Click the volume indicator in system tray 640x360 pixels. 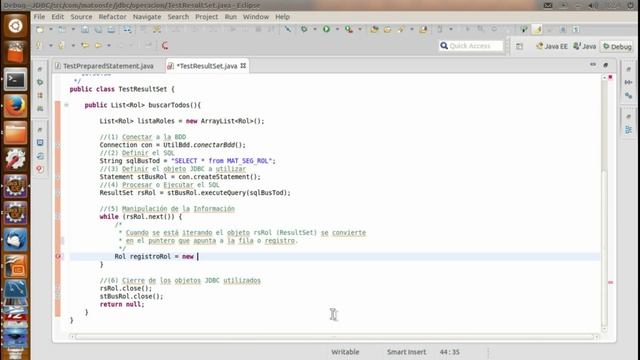coord(593,5)
